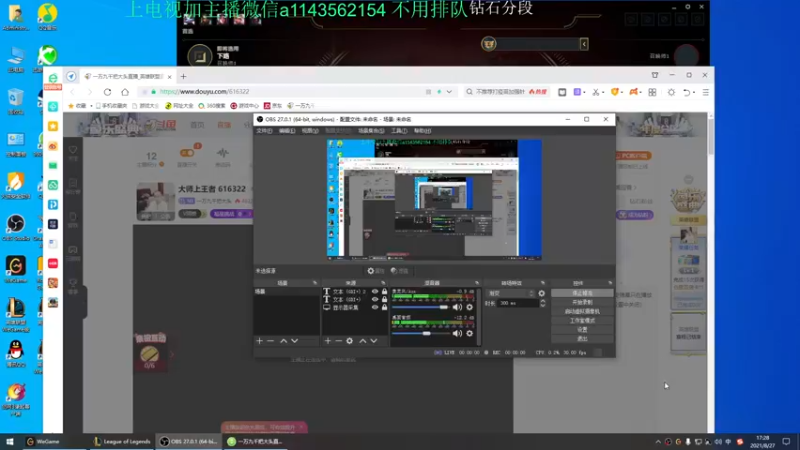Expand the bookmarks 收藏 dropdown arrow
Viewport: 800px width, 450px height.
[x=91, y=106]
